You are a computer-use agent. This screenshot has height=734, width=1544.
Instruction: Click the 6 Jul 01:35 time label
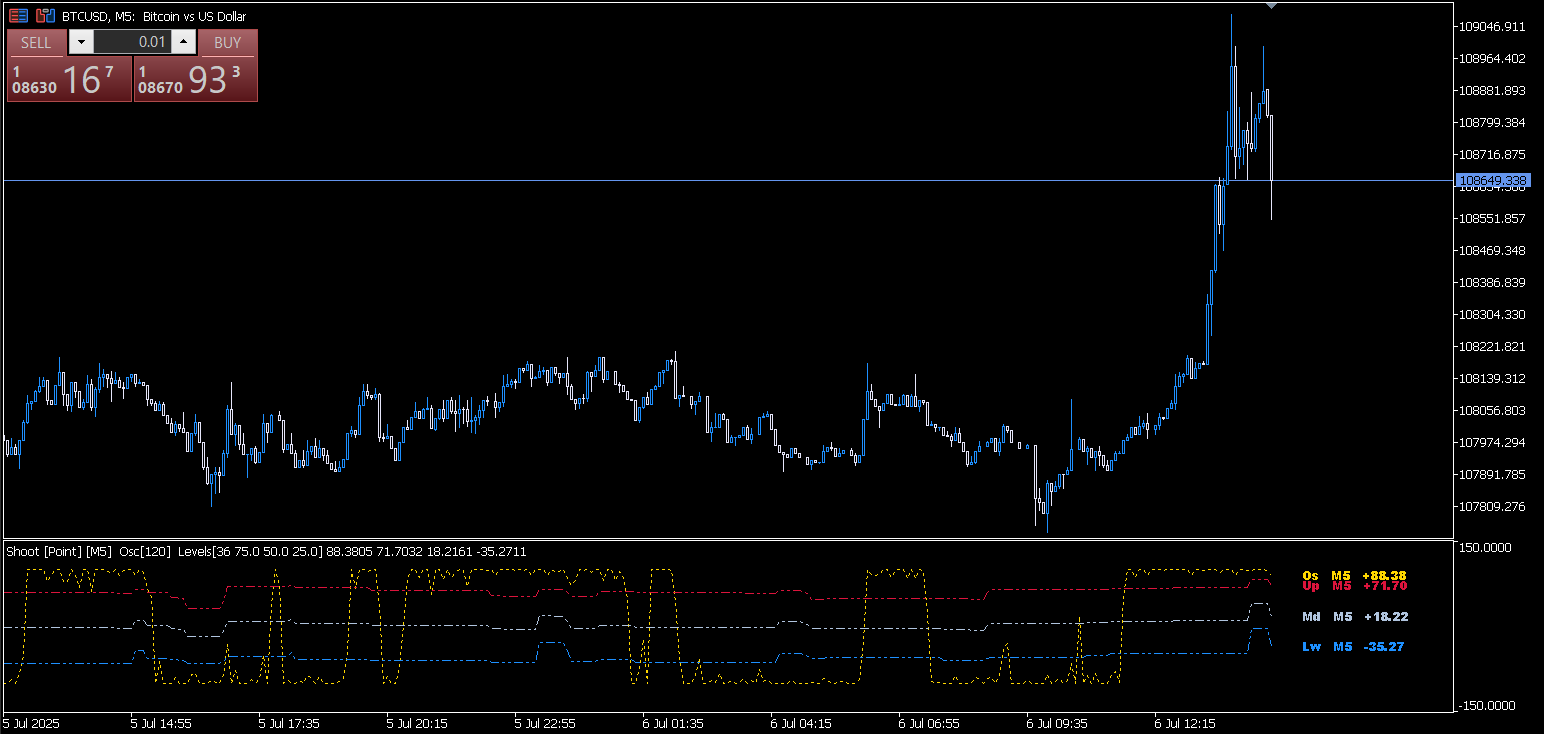point(673,722)
